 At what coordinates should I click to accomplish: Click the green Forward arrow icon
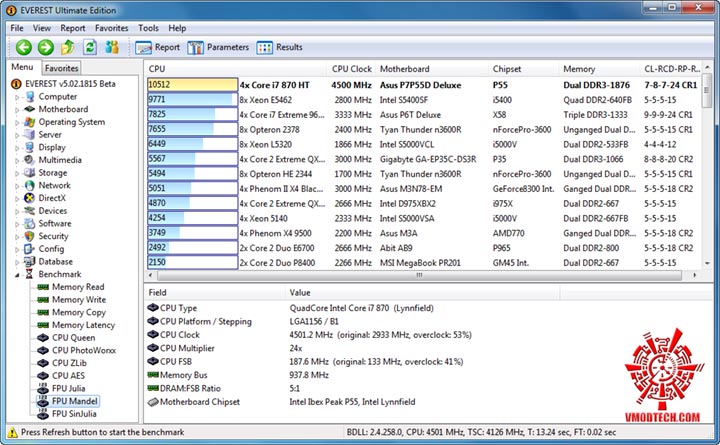coord(45,47)
